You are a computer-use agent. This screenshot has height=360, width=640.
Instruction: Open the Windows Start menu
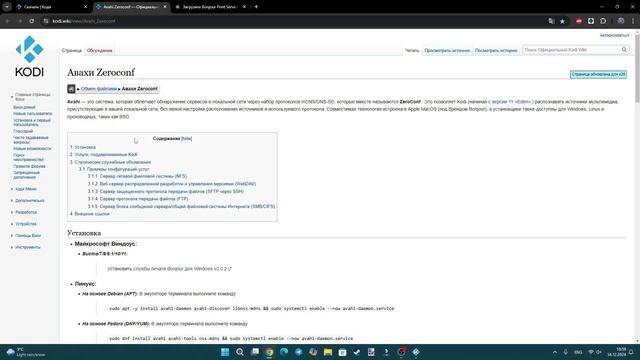coord(225,352)
